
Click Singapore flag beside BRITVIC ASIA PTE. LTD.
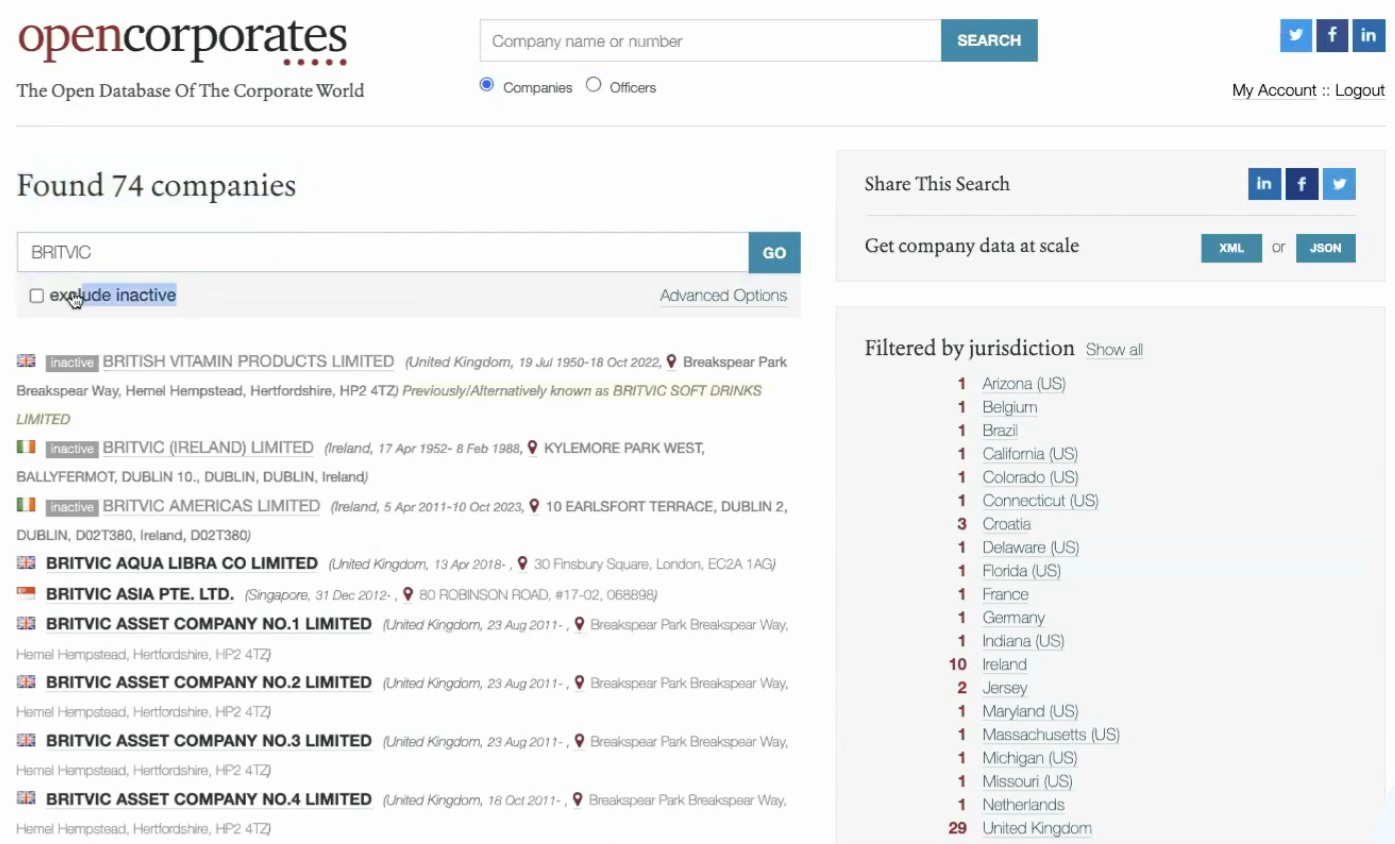point(26,593)
